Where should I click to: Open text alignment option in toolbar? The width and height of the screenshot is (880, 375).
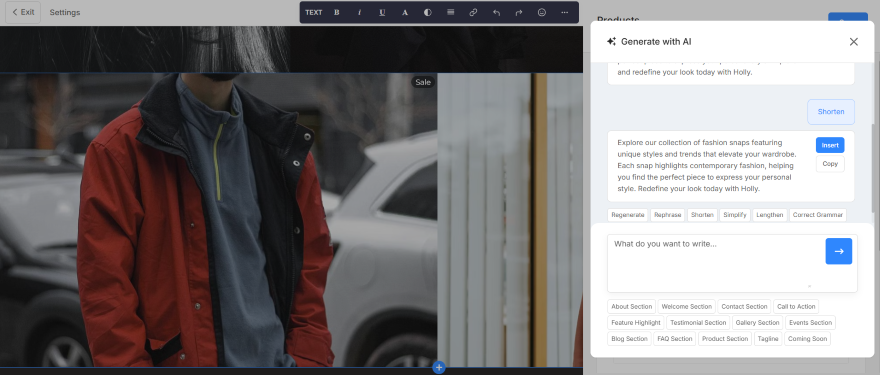click(451, 12)
